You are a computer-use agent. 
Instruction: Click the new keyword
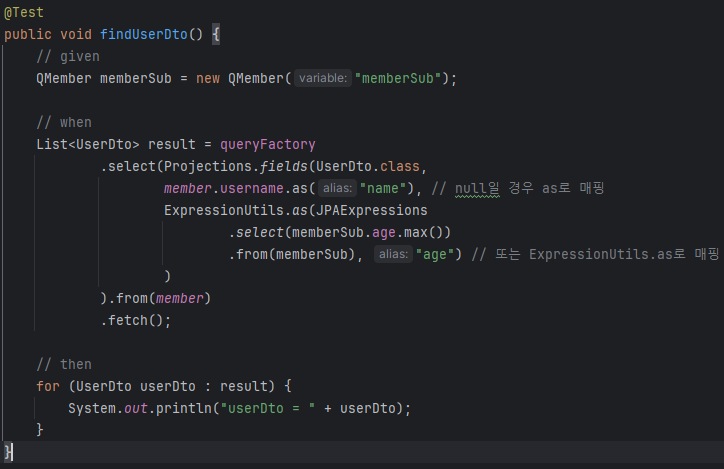208,78
